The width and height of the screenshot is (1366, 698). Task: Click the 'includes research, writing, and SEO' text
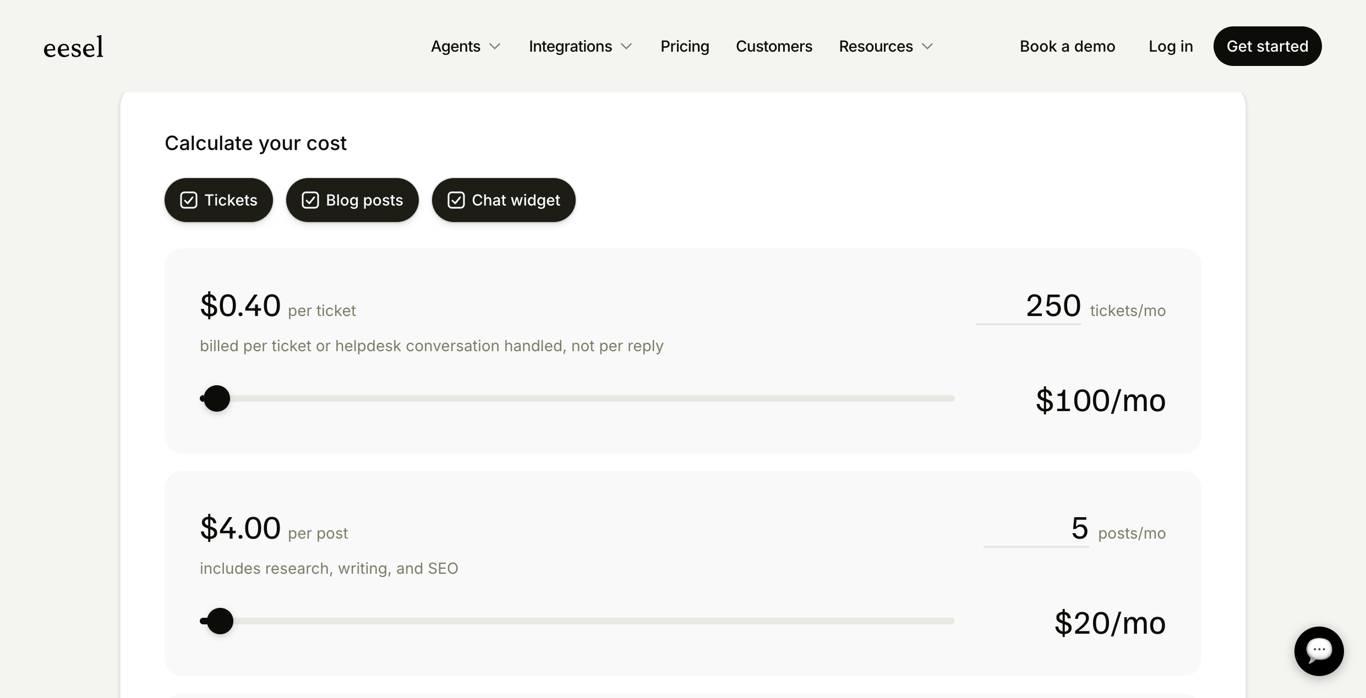329,569
